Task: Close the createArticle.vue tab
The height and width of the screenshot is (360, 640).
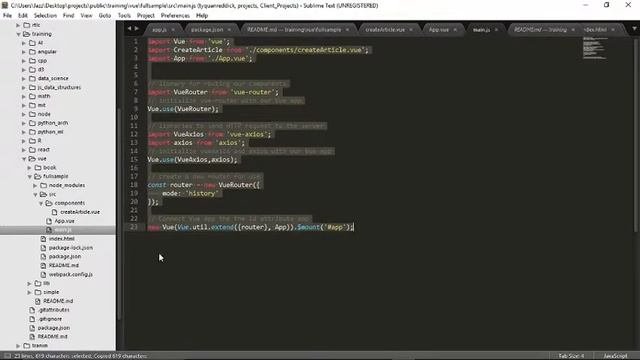Action: point(411,30)
